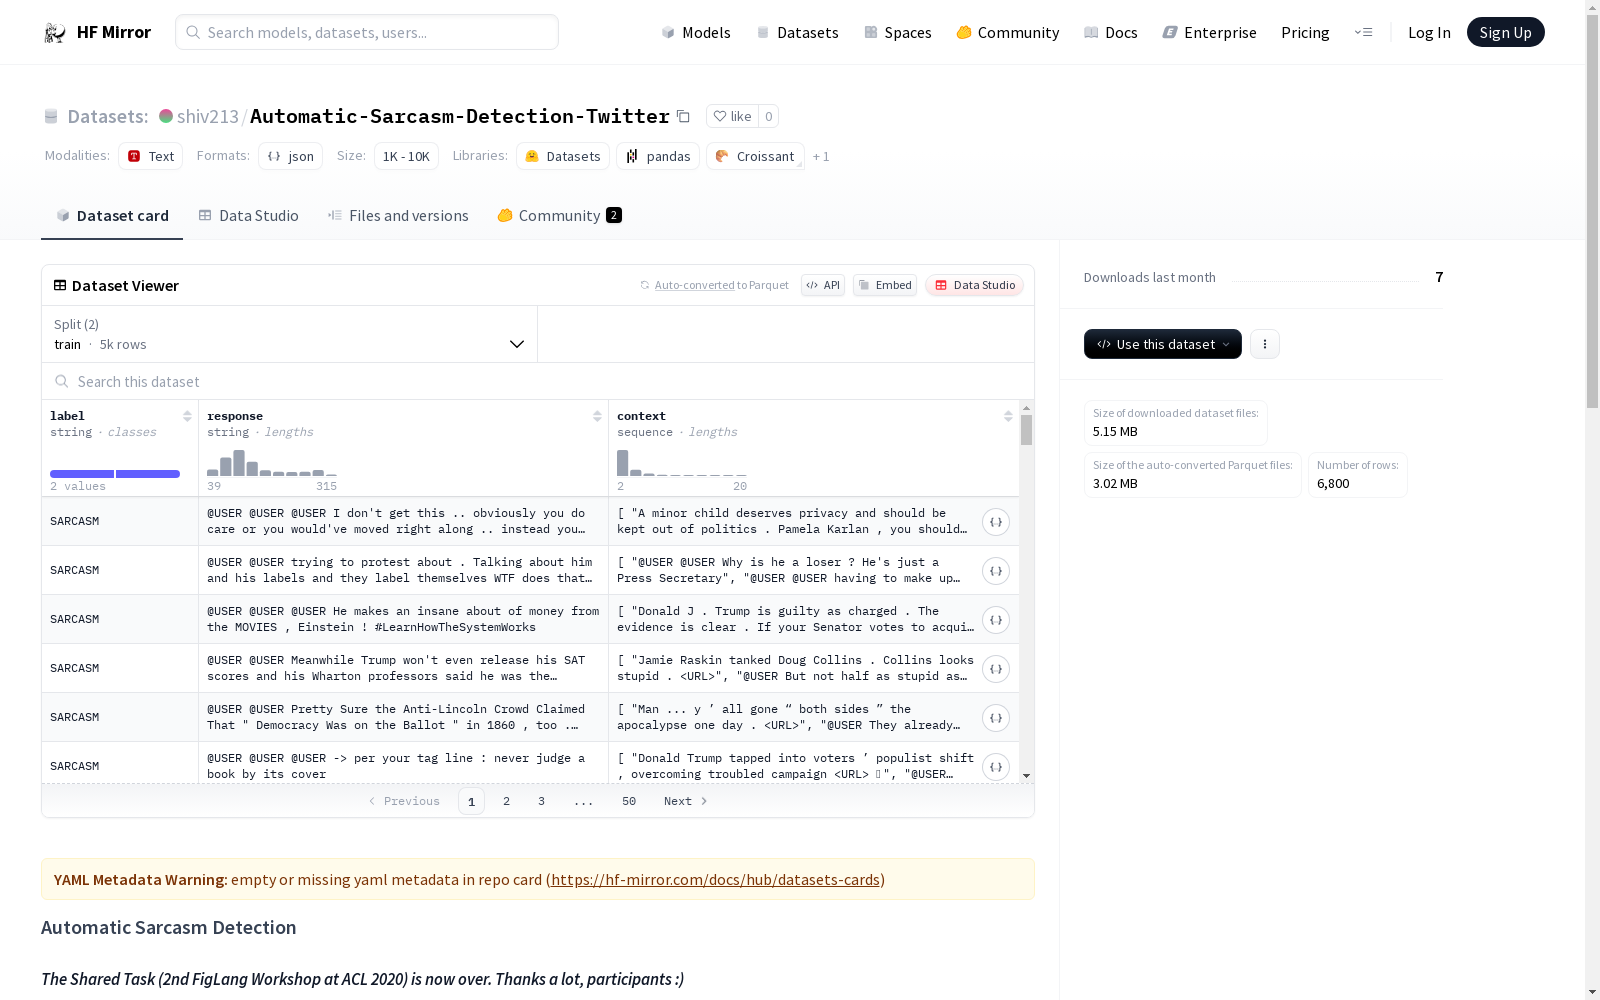Open the API button in Dataset Viewer

pyautogui.click(x=823, y=285)
